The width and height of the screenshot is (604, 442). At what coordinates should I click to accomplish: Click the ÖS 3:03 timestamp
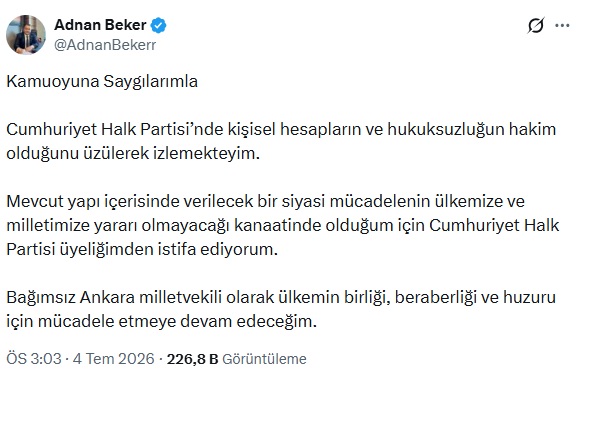34,359
